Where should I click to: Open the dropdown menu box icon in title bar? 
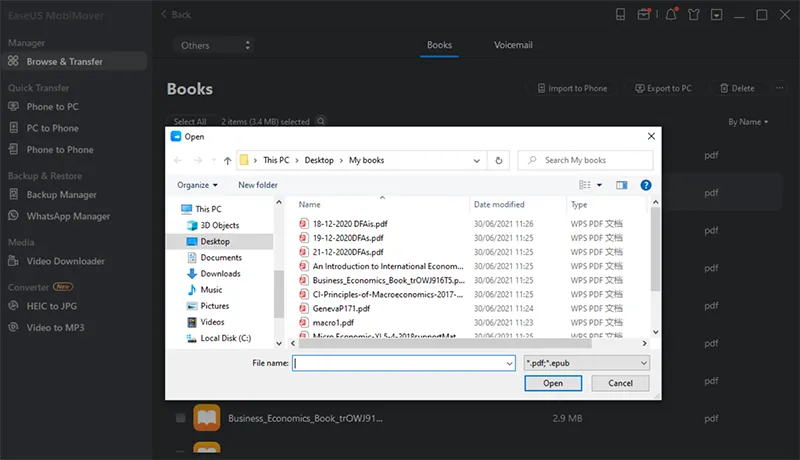pos(716,15)
